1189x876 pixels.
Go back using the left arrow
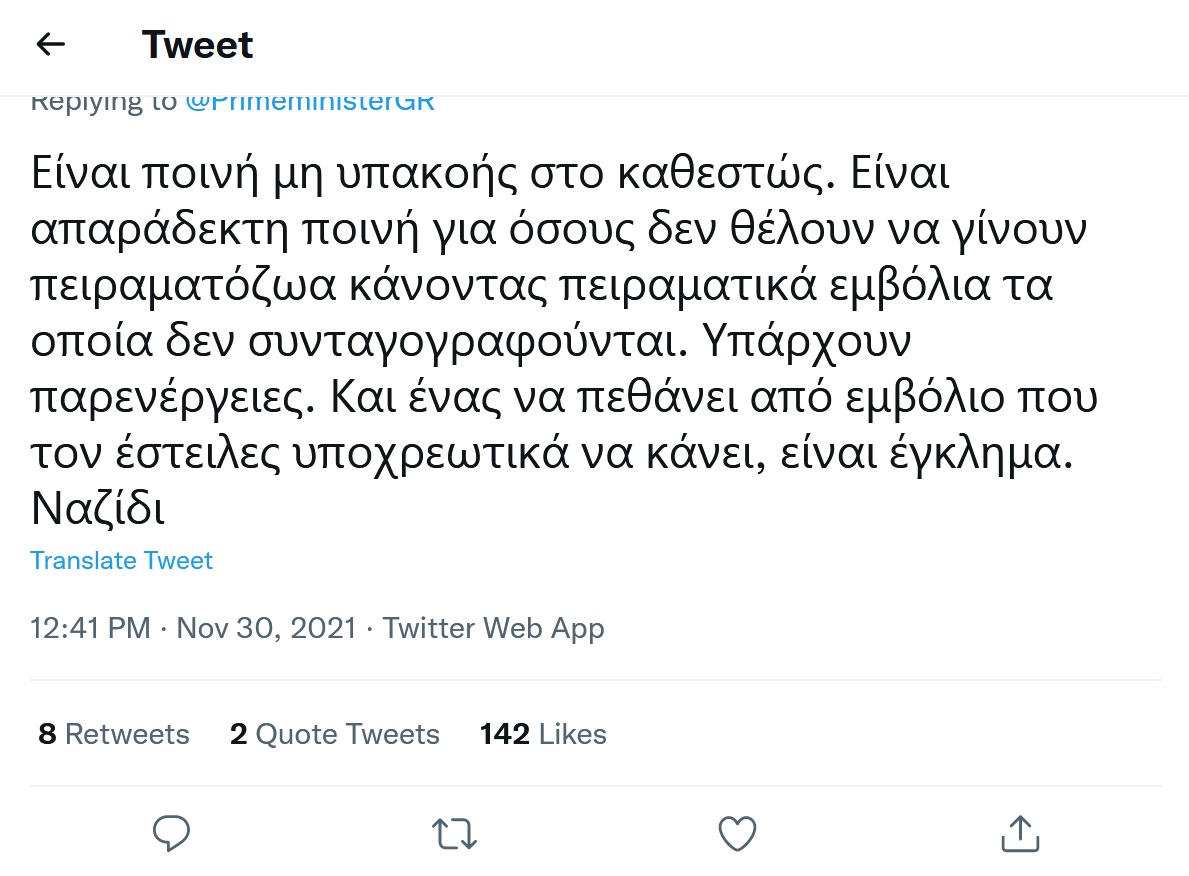50,44
